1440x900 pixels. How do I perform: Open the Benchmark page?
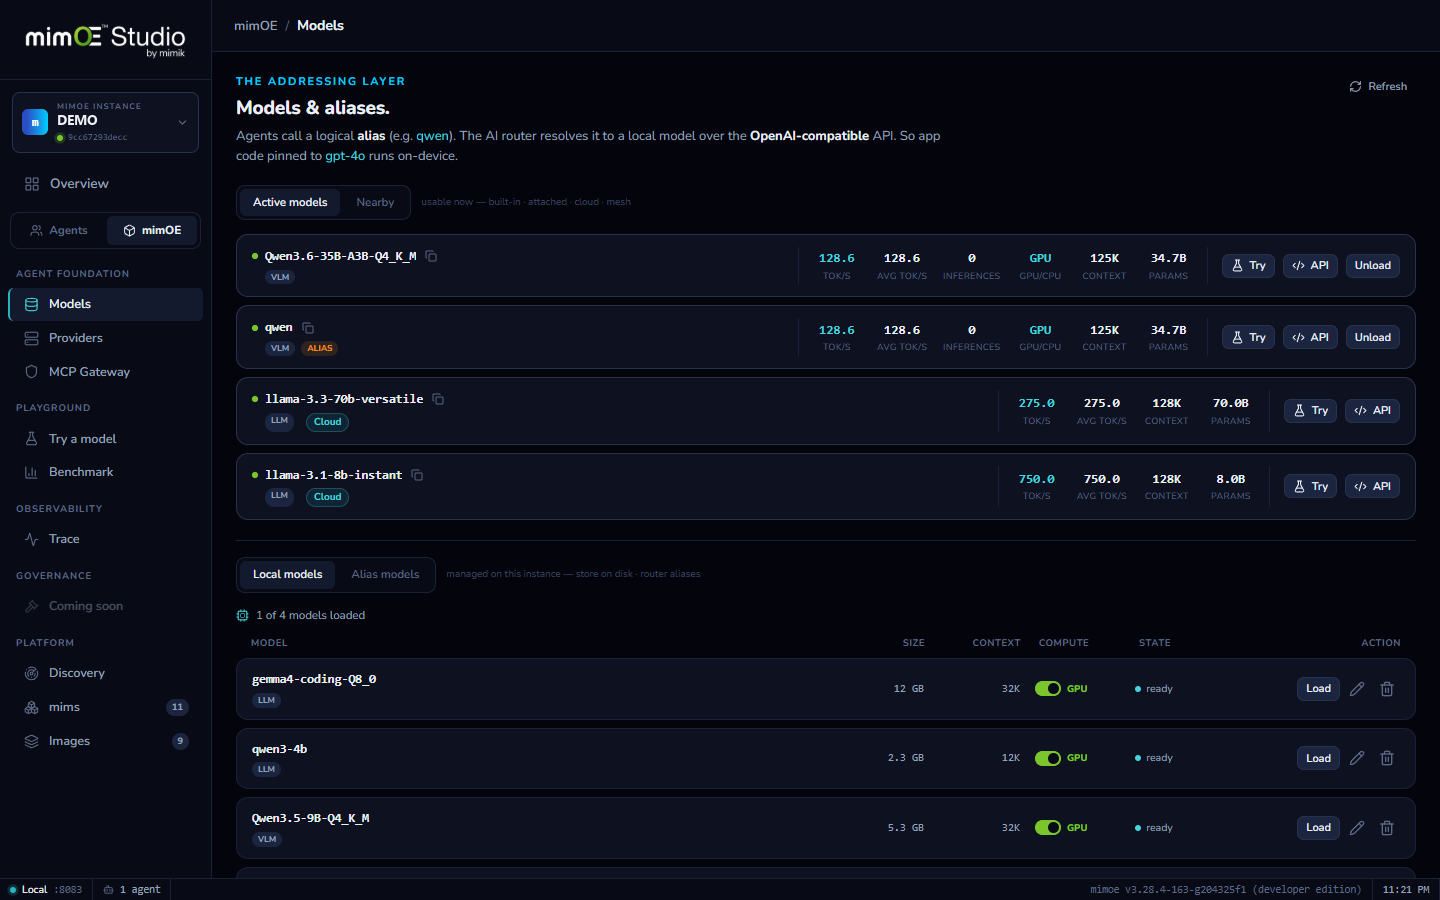click(105, 472)
